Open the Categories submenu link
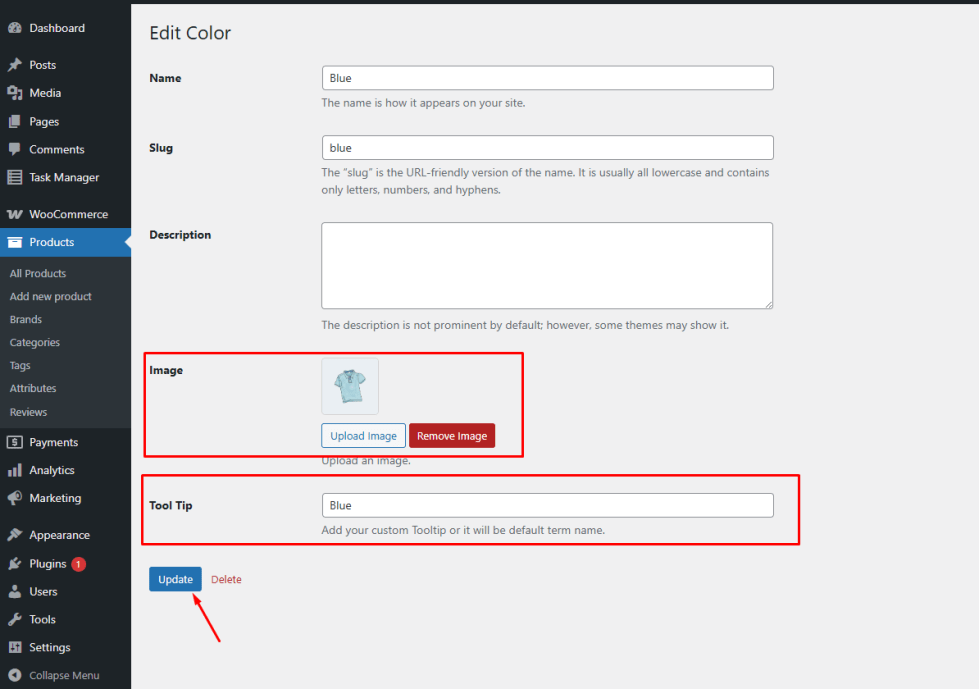The width and height of the screenshot is (979, 689). pyautogui.click(x=35, y=343)
